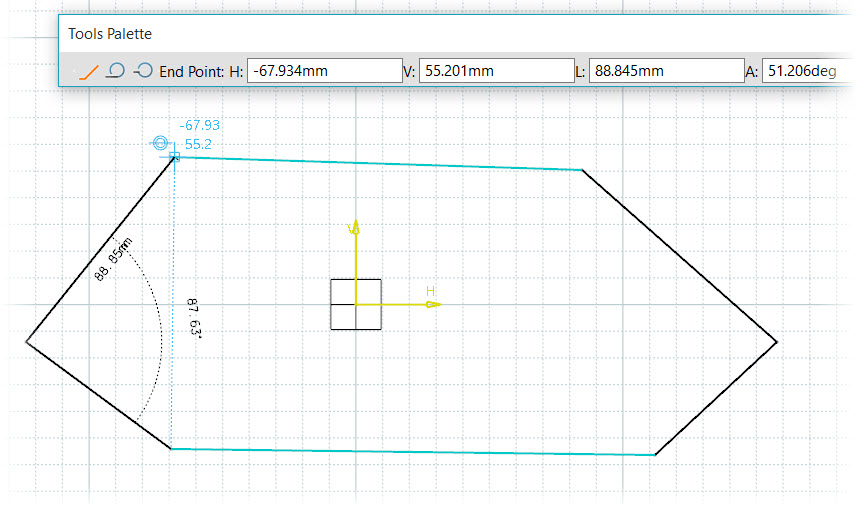Image resolution: width=856 pixels, height=507 pixels.
Task: Select the Three Point Arc profile icon
Action: click(143, 71)
